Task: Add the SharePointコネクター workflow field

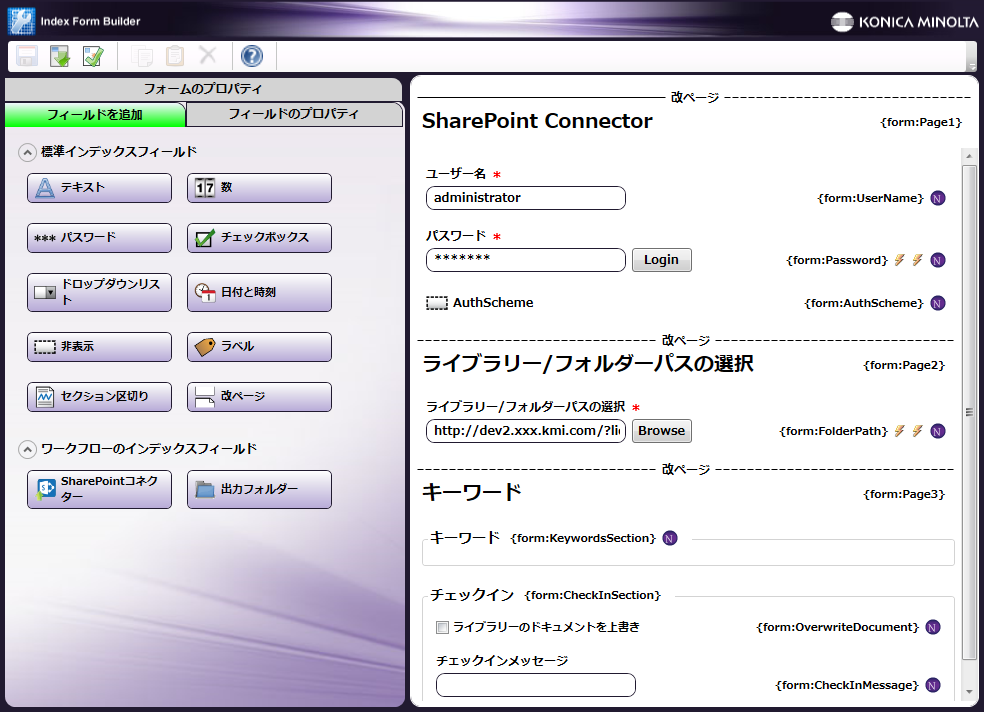Action: (99, 489)
